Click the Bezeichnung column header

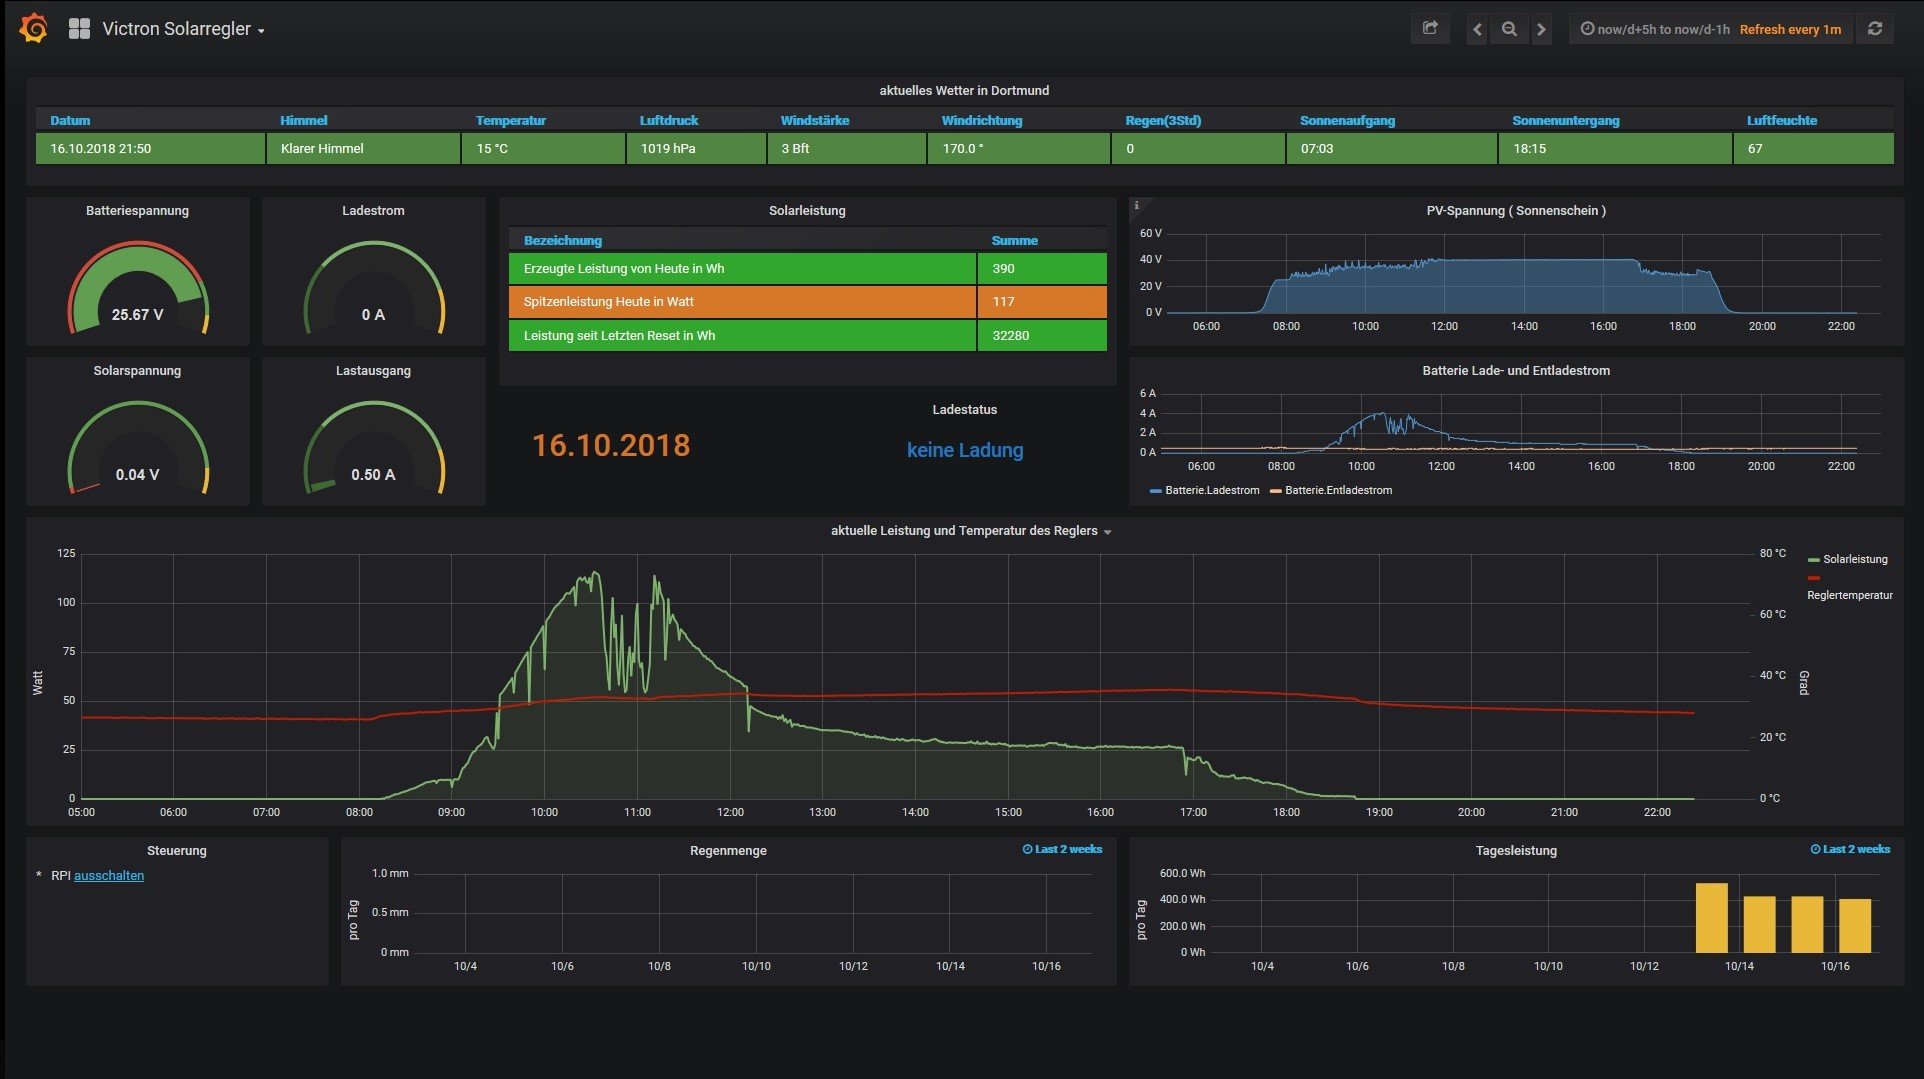coord(562,241)
